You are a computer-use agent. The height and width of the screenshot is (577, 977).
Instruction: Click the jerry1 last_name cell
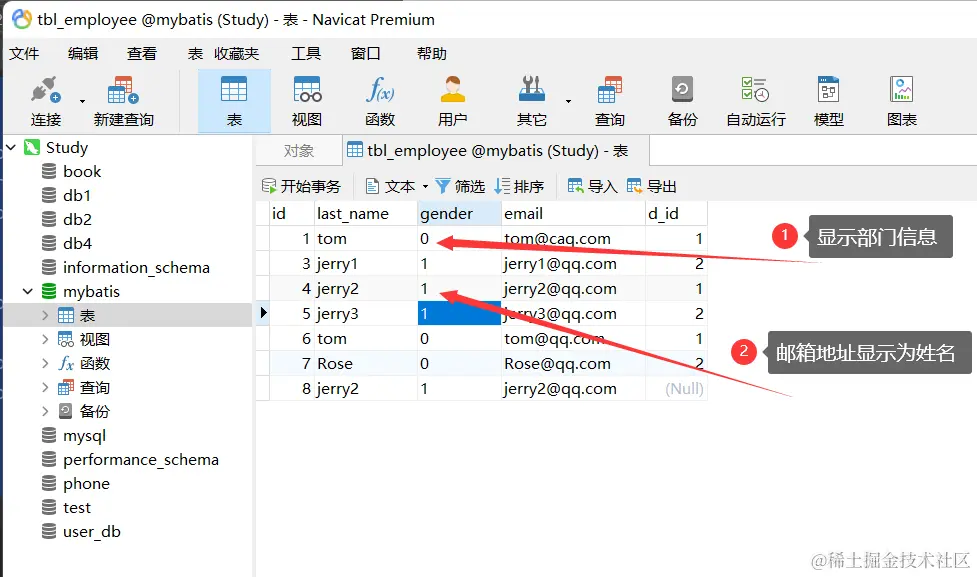tap(366, 264)
